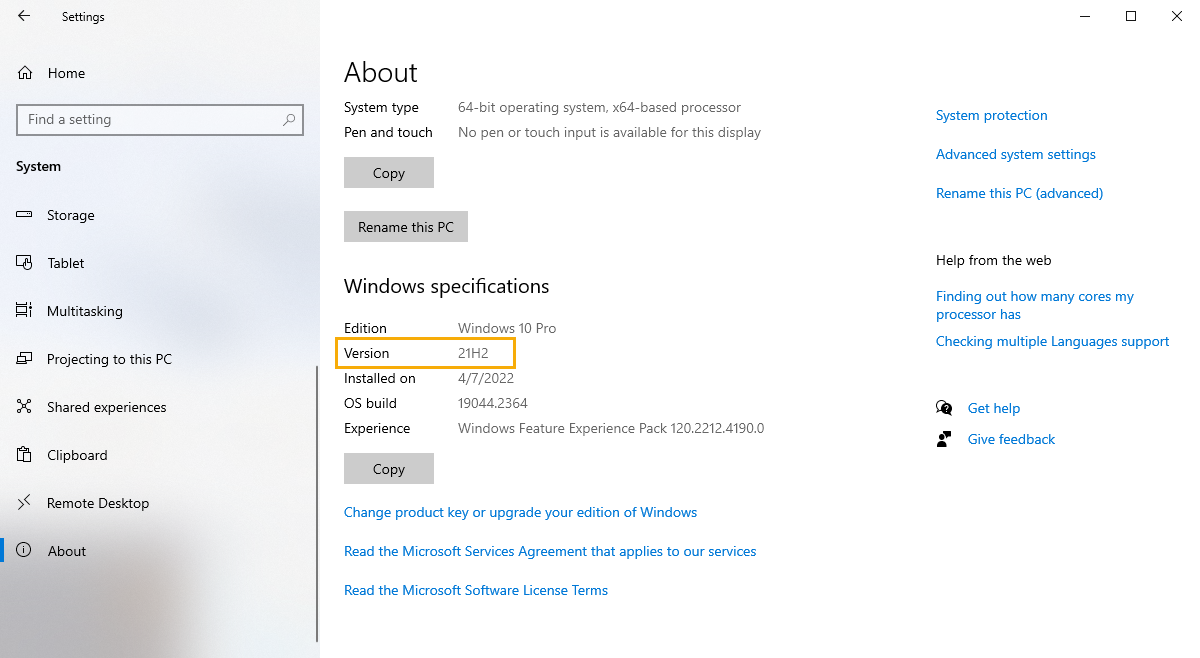1200x658 pixels.
Task: Maximize the Settings window
Action: 1131,16
